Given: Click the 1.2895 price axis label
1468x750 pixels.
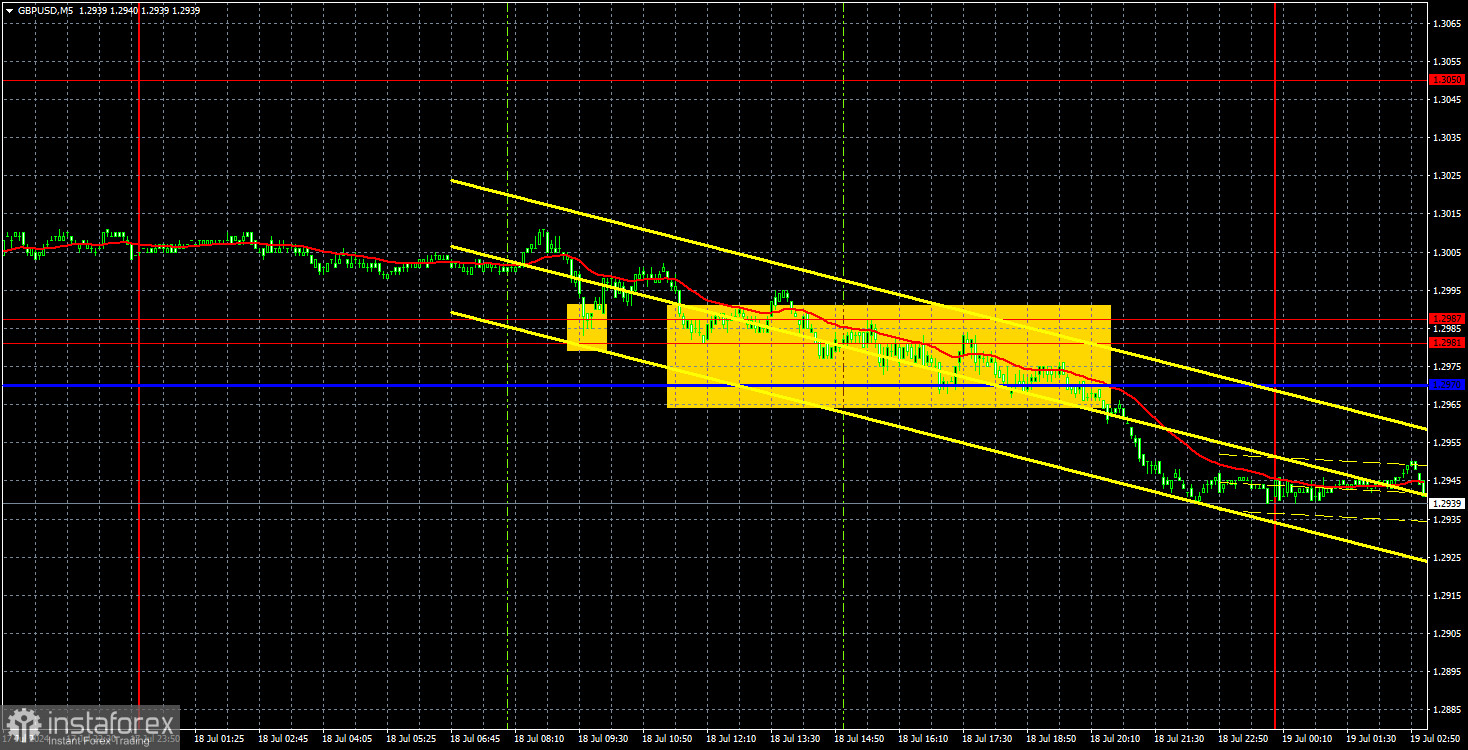Looking at the screenshot, I should 1447,672.
